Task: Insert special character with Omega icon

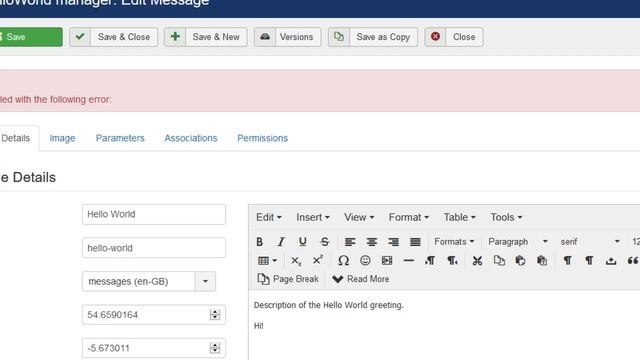Action: pyautogui.click(x=343, y=260)
